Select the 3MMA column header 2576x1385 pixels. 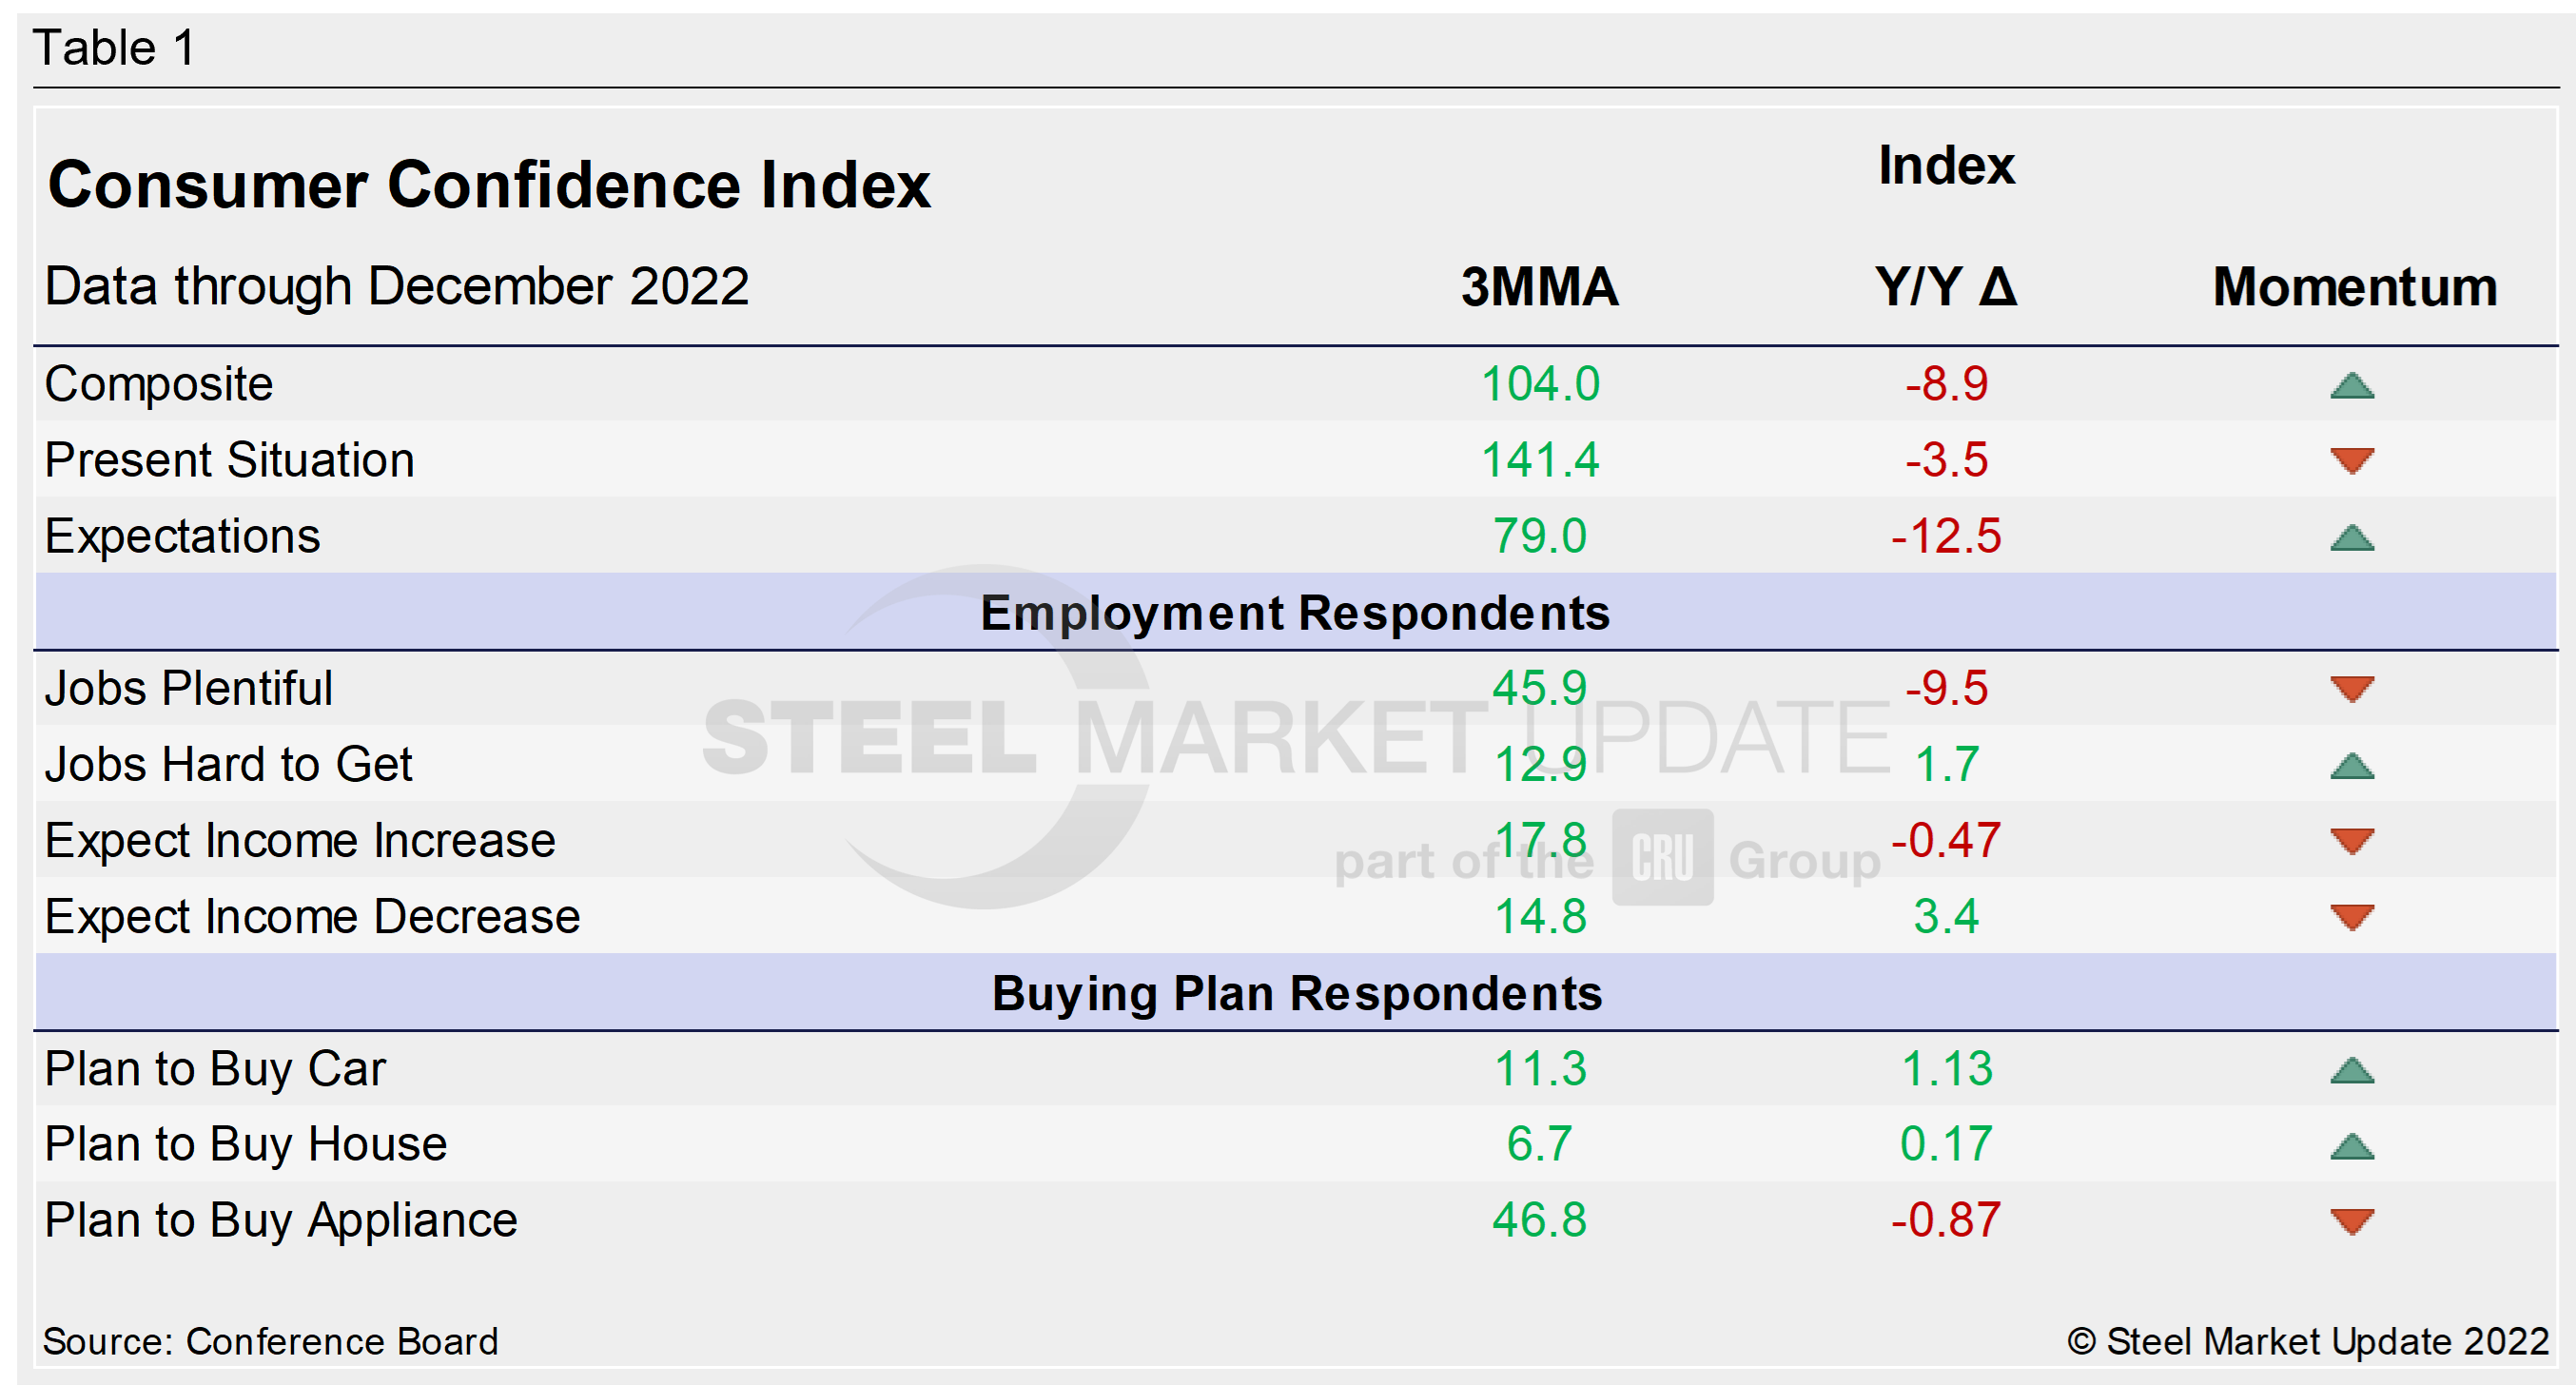click(1539, 287)
